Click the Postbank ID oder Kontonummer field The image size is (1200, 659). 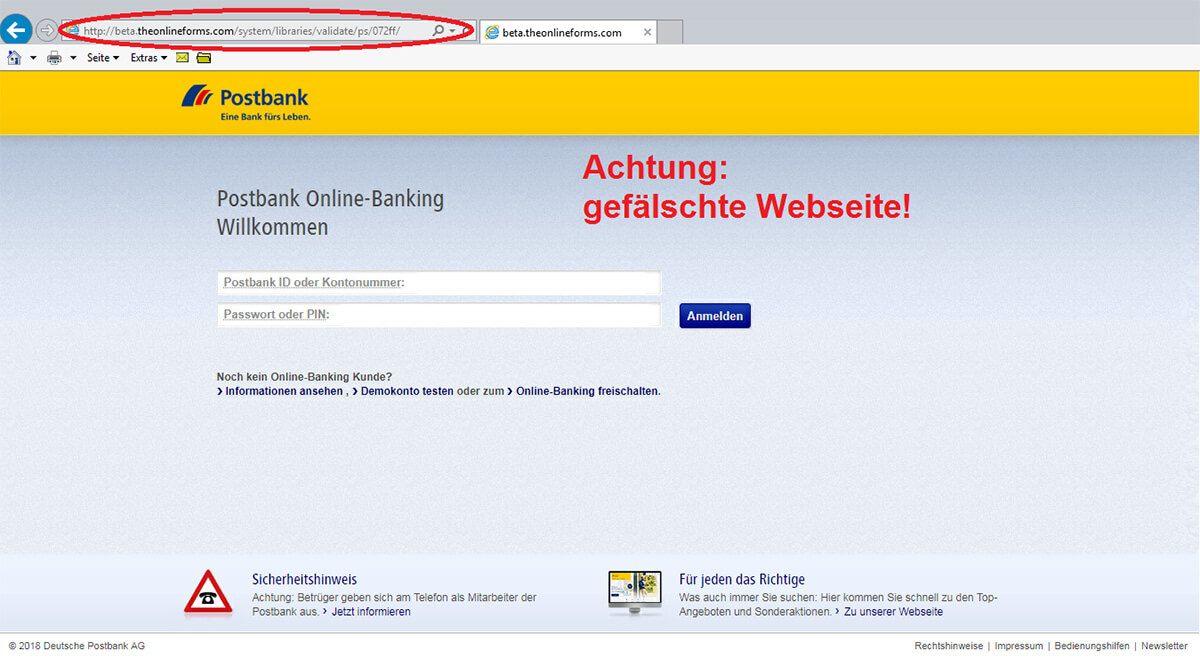[438, 283]
